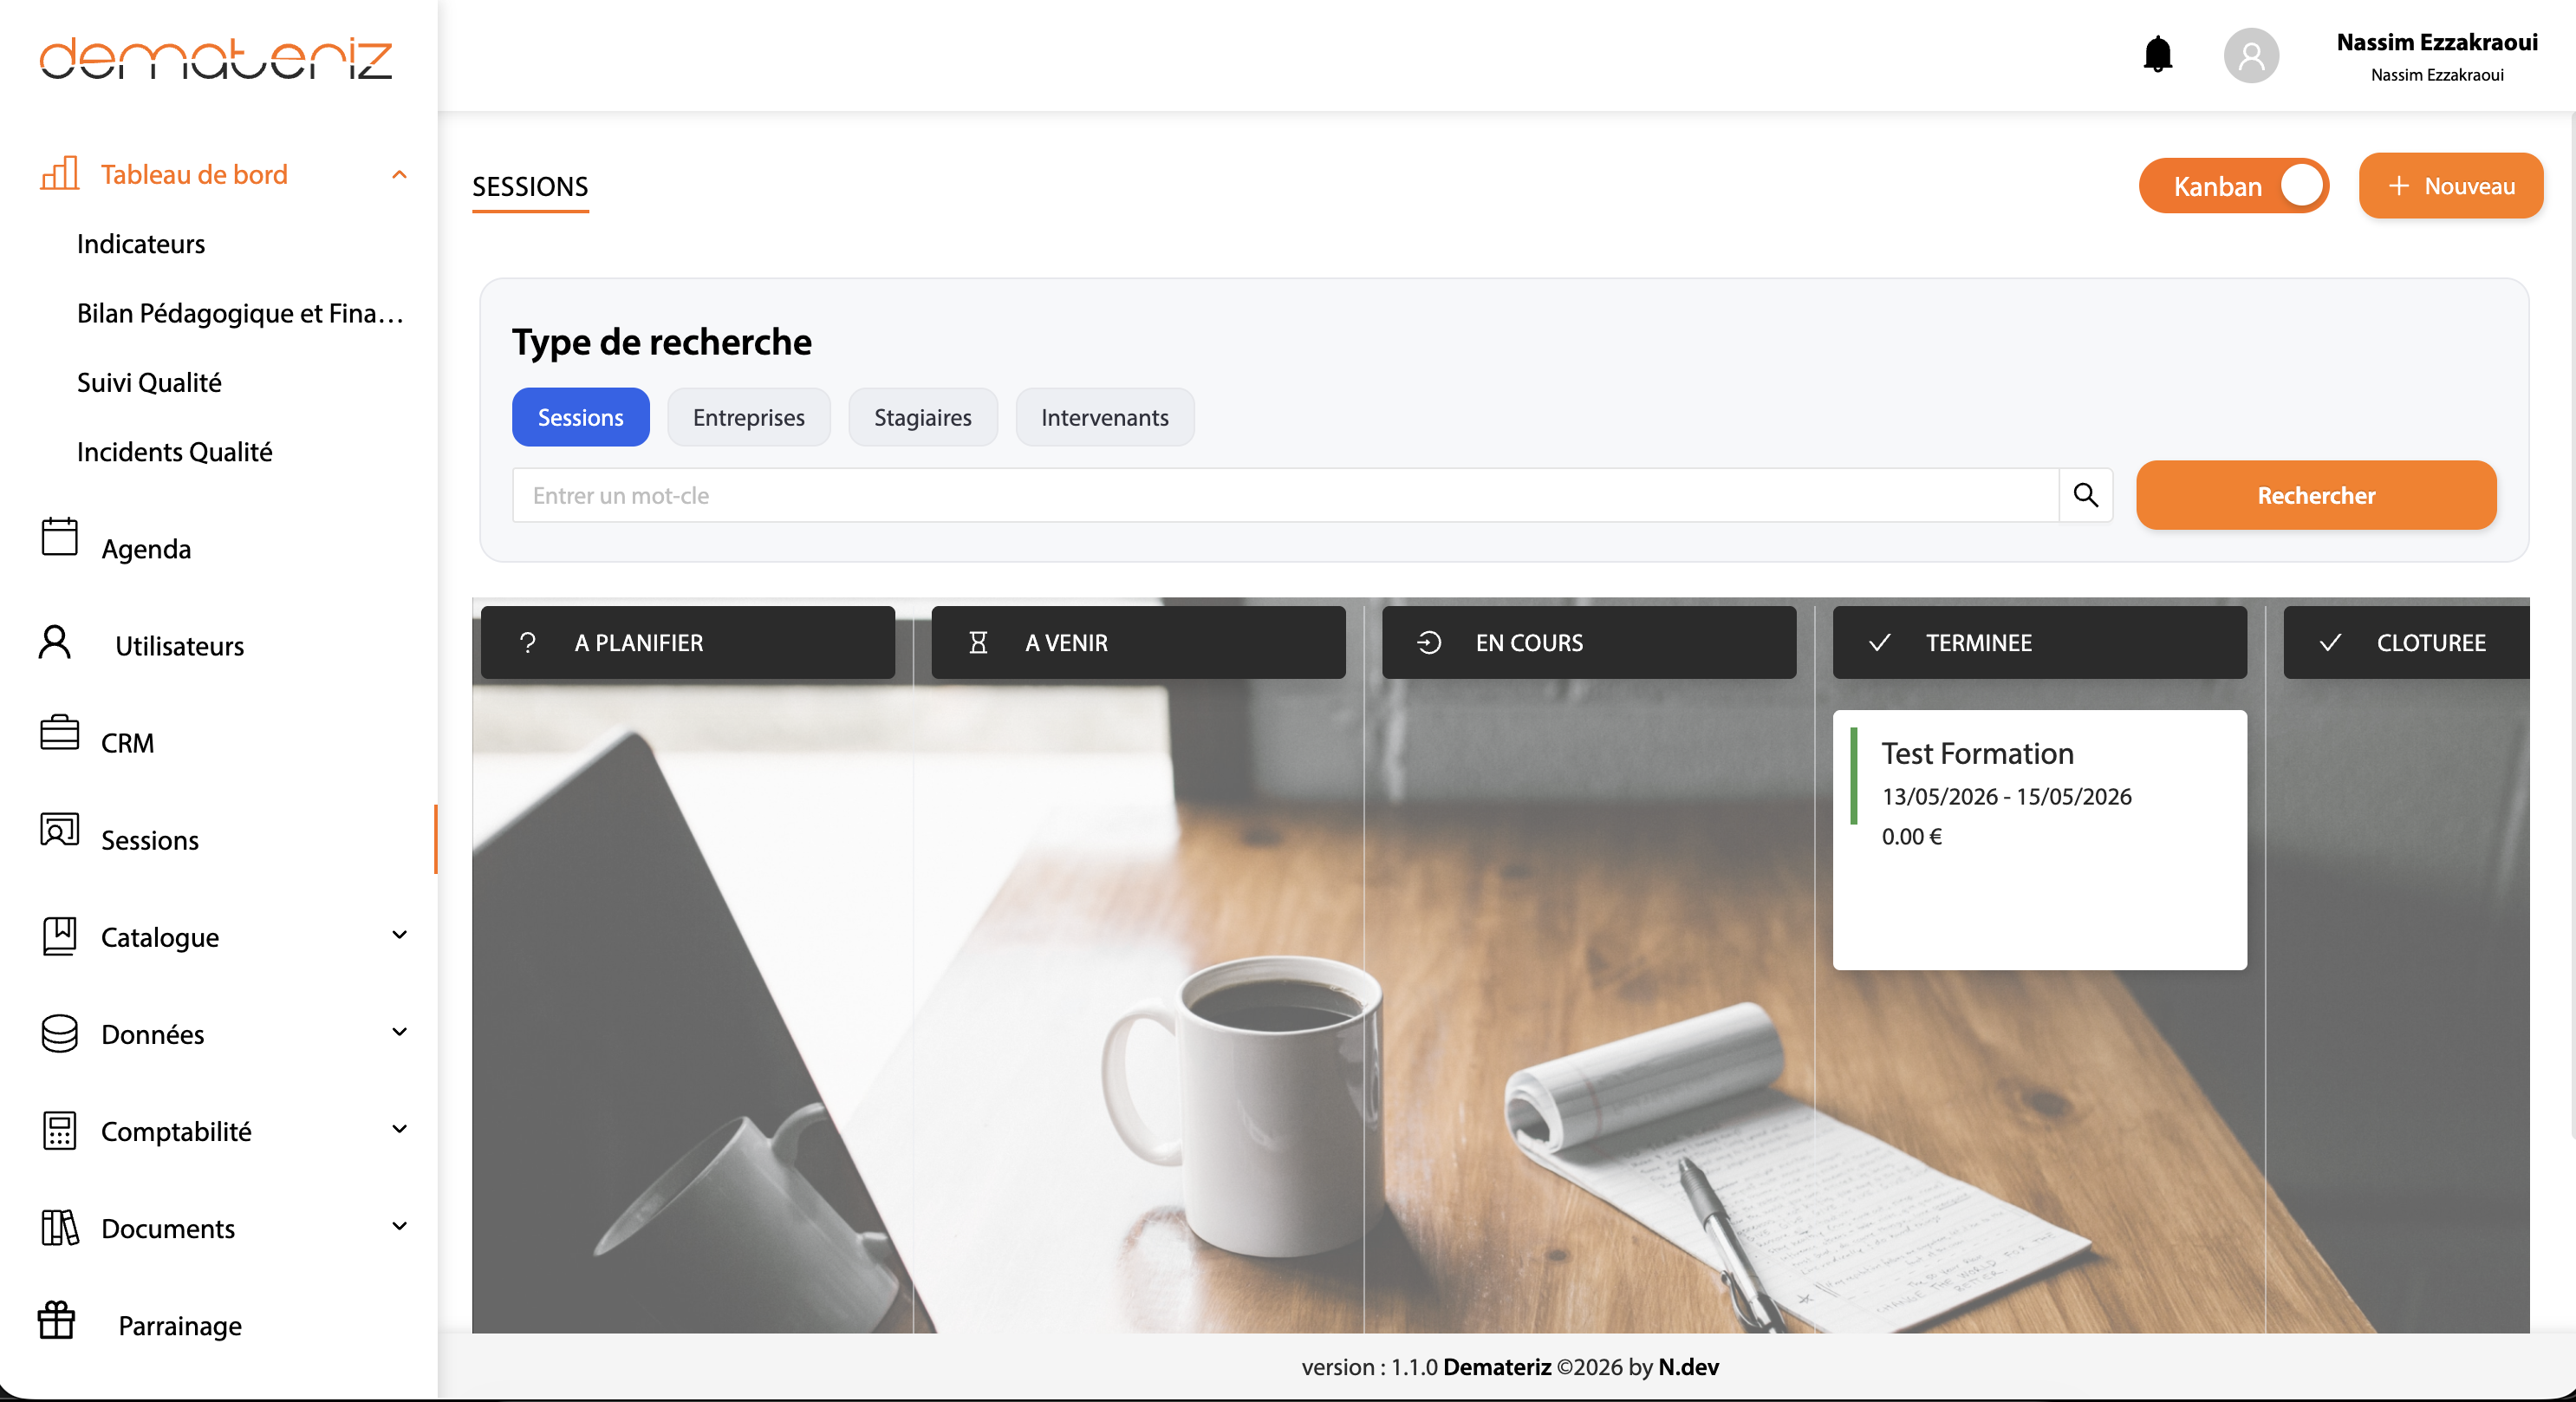Image resolution: width=2576 pixels, height=1402 pixels.
Task: Expand the Documents submenu chevron
Action: click(399, 1225)
